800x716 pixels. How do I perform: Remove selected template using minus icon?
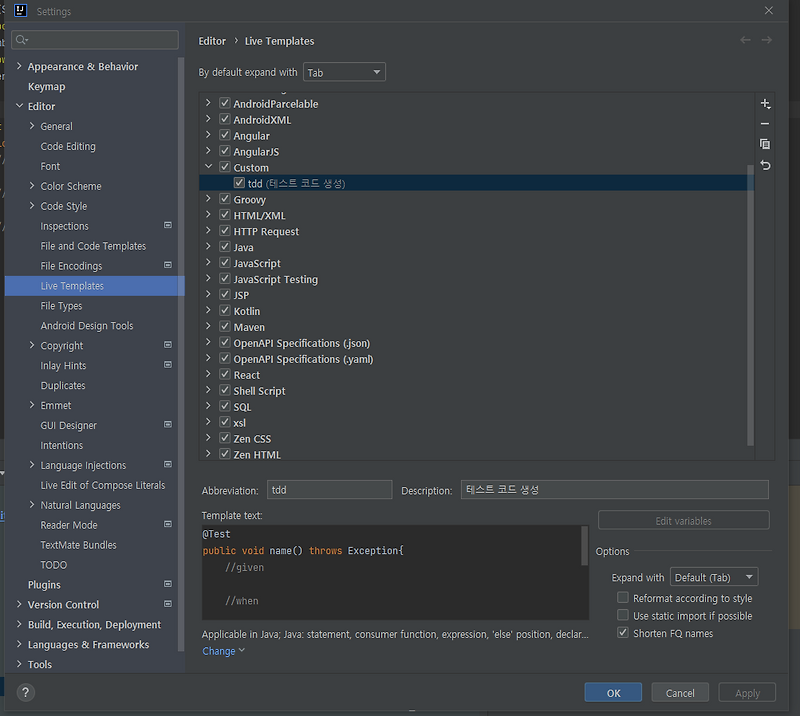[x=765, y=124]
